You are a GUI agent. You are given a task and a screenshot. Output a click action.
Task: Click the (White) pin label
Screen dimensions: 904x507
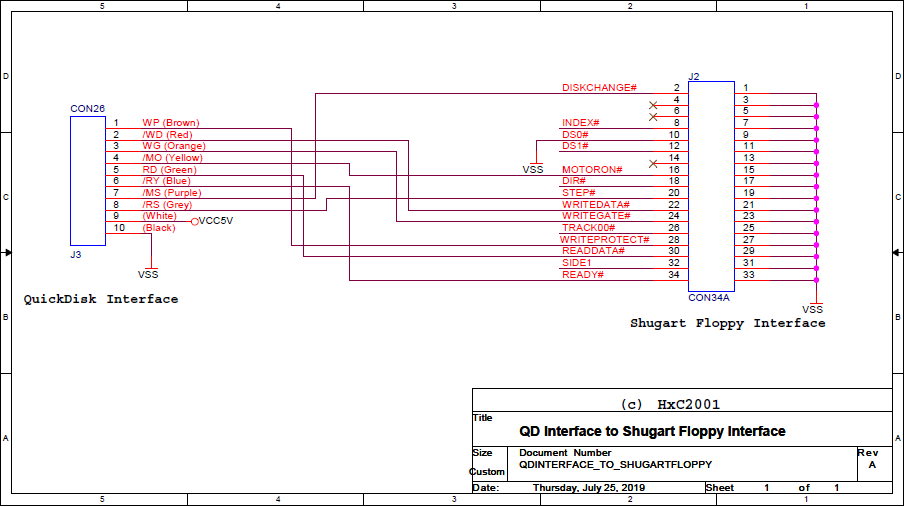coord(160,216)
